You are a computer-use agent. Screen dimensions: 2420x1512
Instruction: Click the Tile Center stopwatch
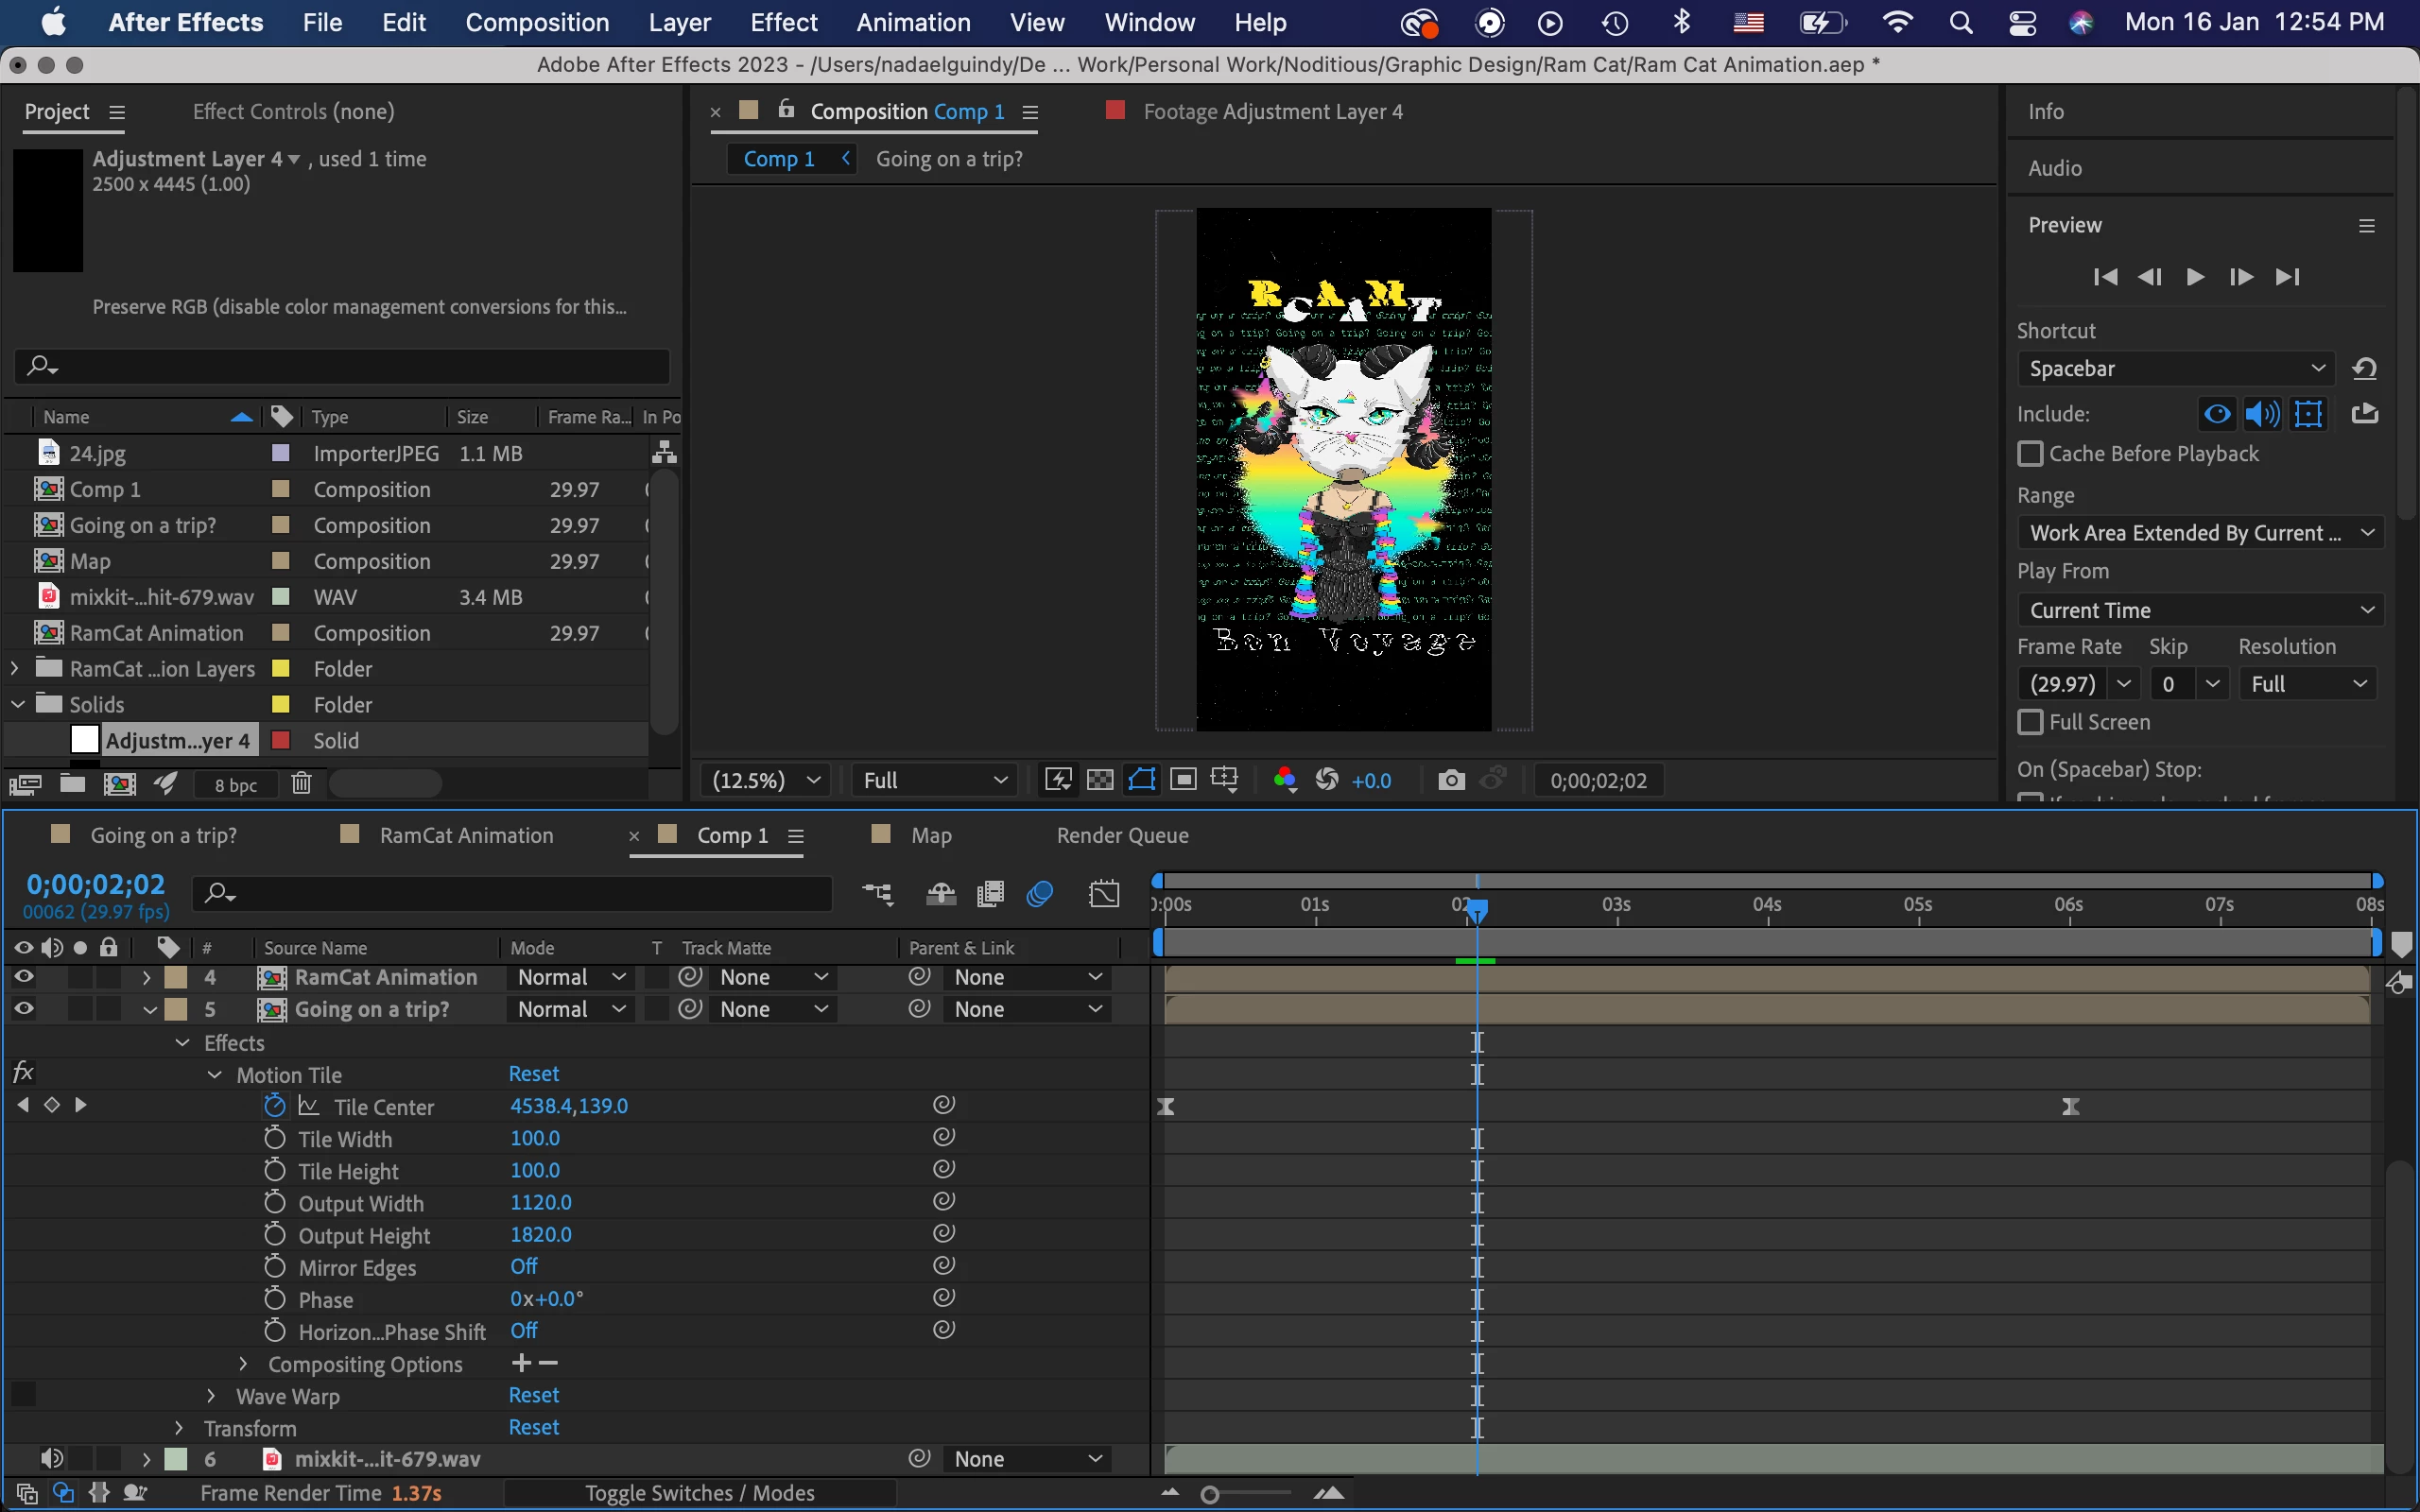(x=275, y=1106)
